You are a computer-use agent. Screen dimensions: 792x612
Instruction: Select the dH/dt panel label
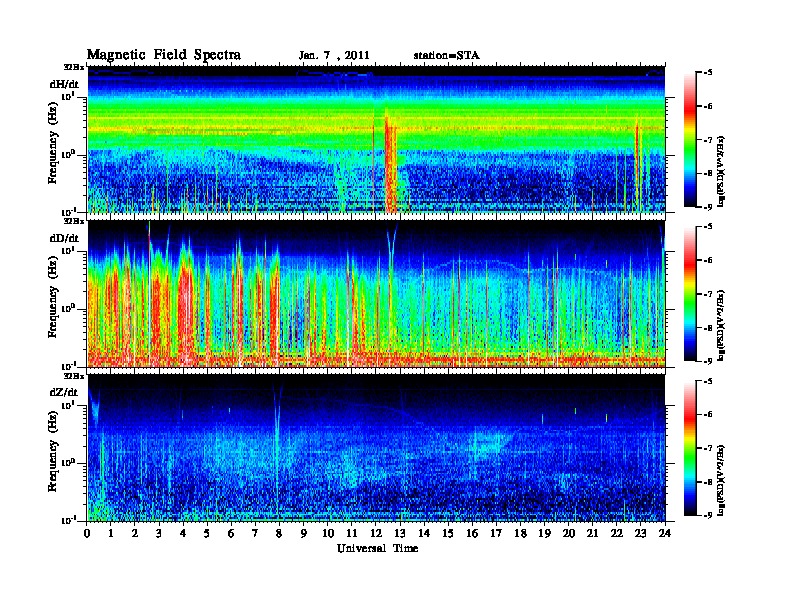pos(64,84)
